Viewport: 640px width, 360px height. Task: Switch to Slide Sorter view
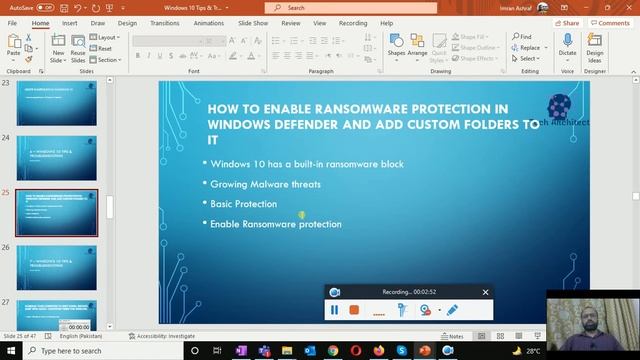coord(500,336)
